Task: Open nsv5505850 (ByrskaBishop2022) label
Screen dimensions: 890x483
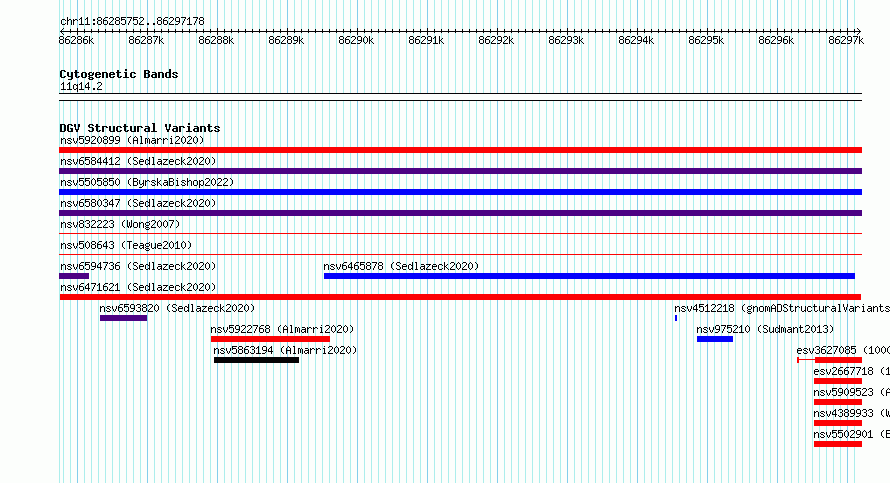Action: click(147, 182)
